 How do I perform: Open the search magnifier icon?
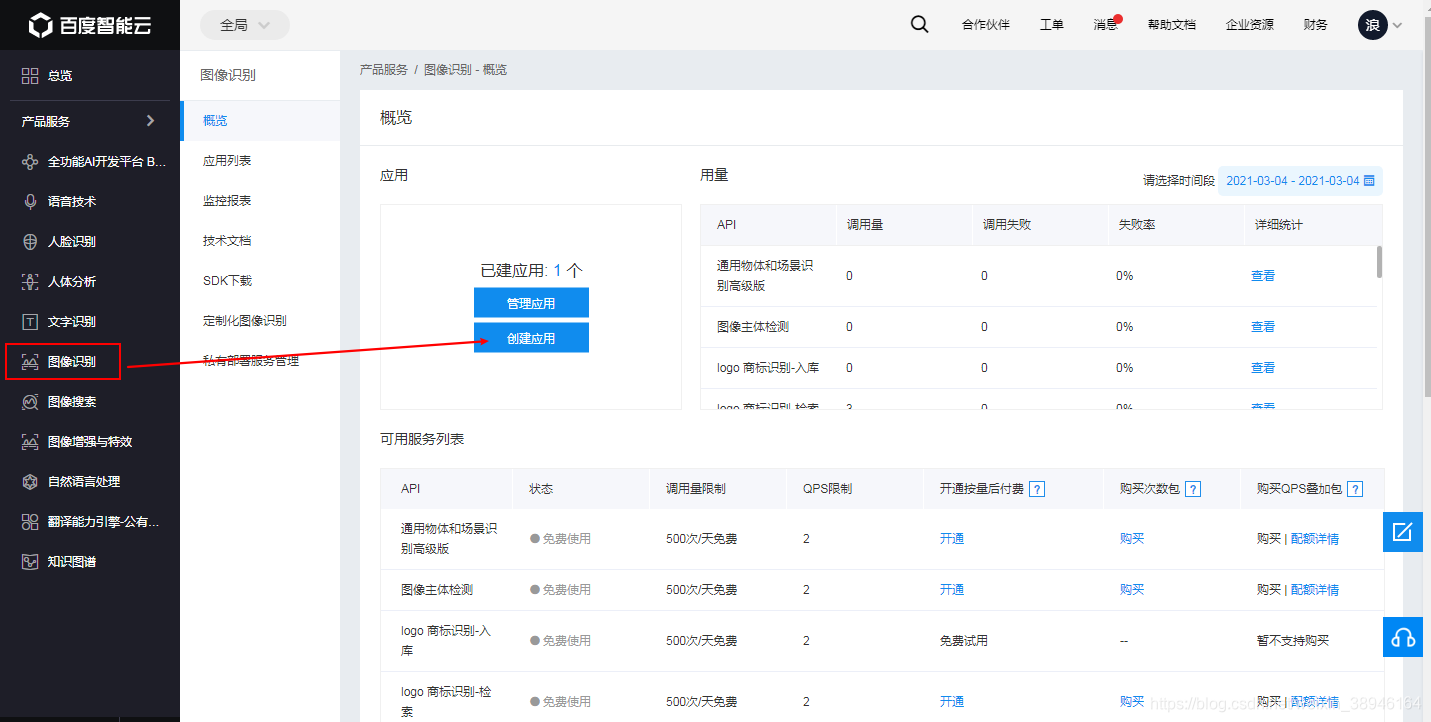(919, 25)
